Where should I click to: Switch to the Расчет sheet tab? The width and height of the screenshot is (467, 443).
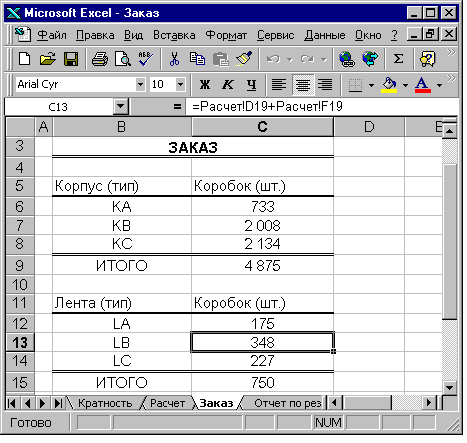(x=167, y=403)
